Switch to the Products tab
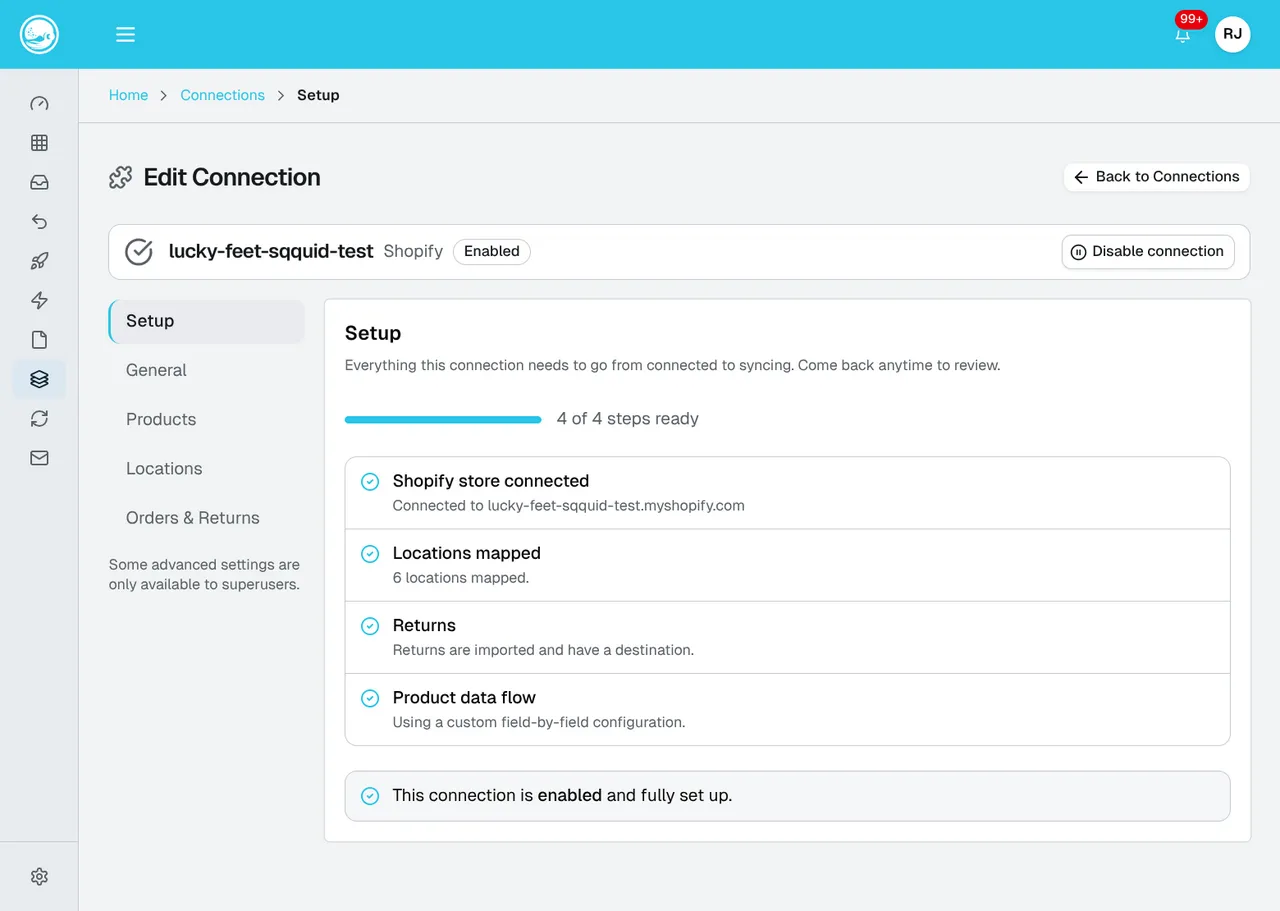 click(206, 420)
